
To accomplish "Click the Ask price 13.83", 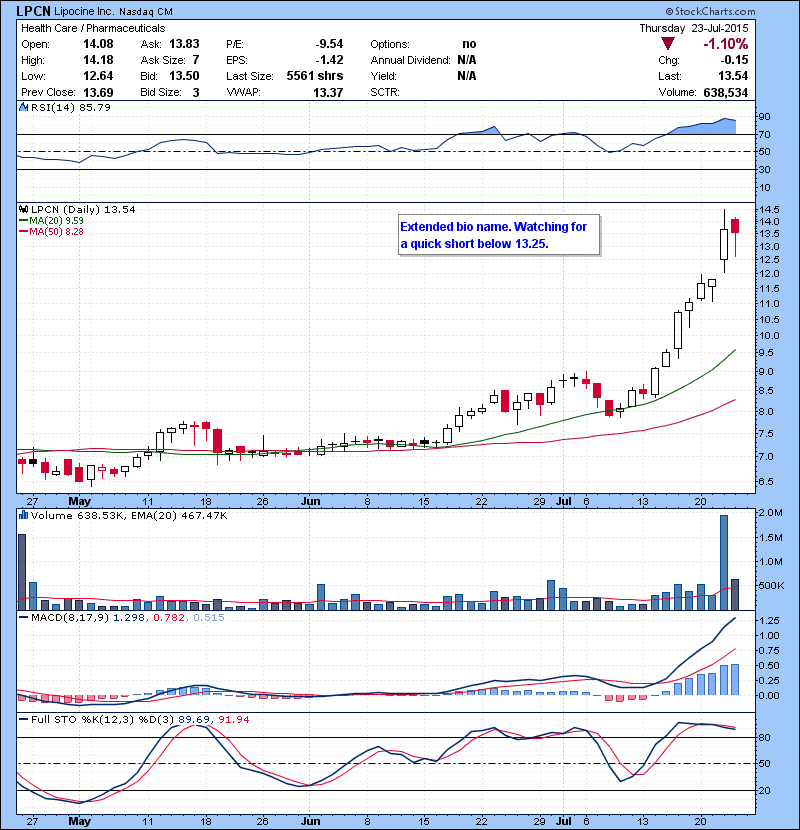I will tap(184, 44).
